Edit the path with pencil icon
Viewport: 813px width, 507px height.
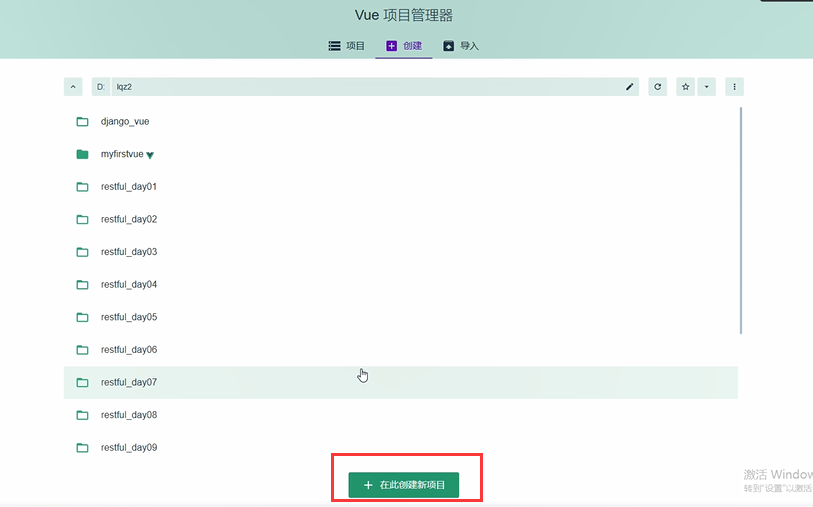[629, 87]
